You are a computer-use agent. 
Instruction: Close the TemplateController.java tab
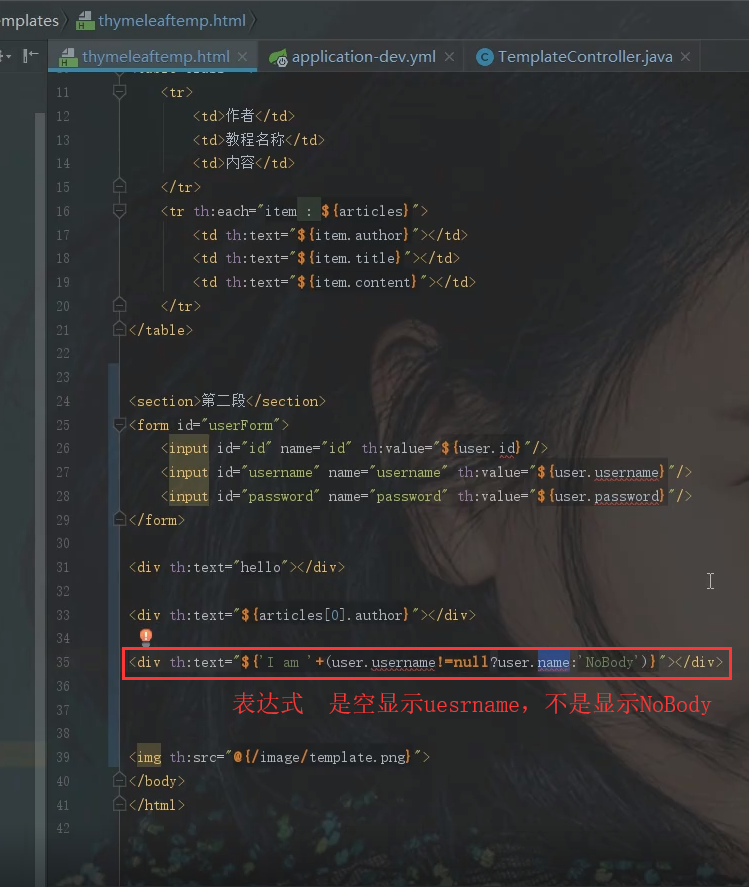[x=685, y=57]
